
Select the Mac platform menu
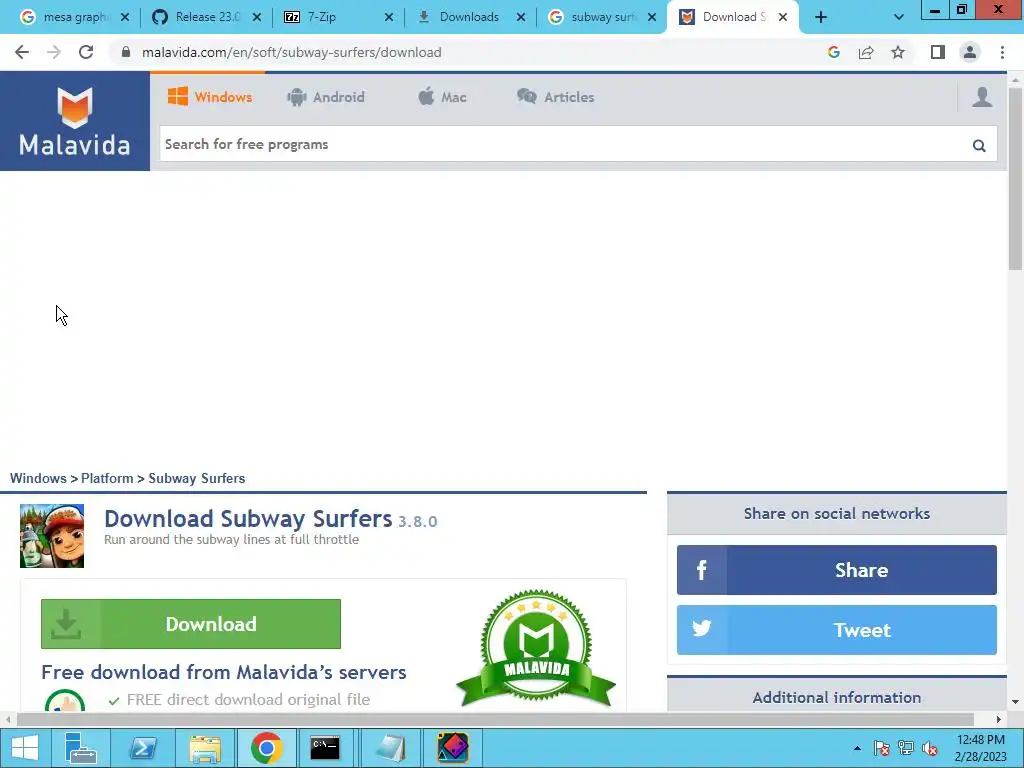tap(442, 97)
